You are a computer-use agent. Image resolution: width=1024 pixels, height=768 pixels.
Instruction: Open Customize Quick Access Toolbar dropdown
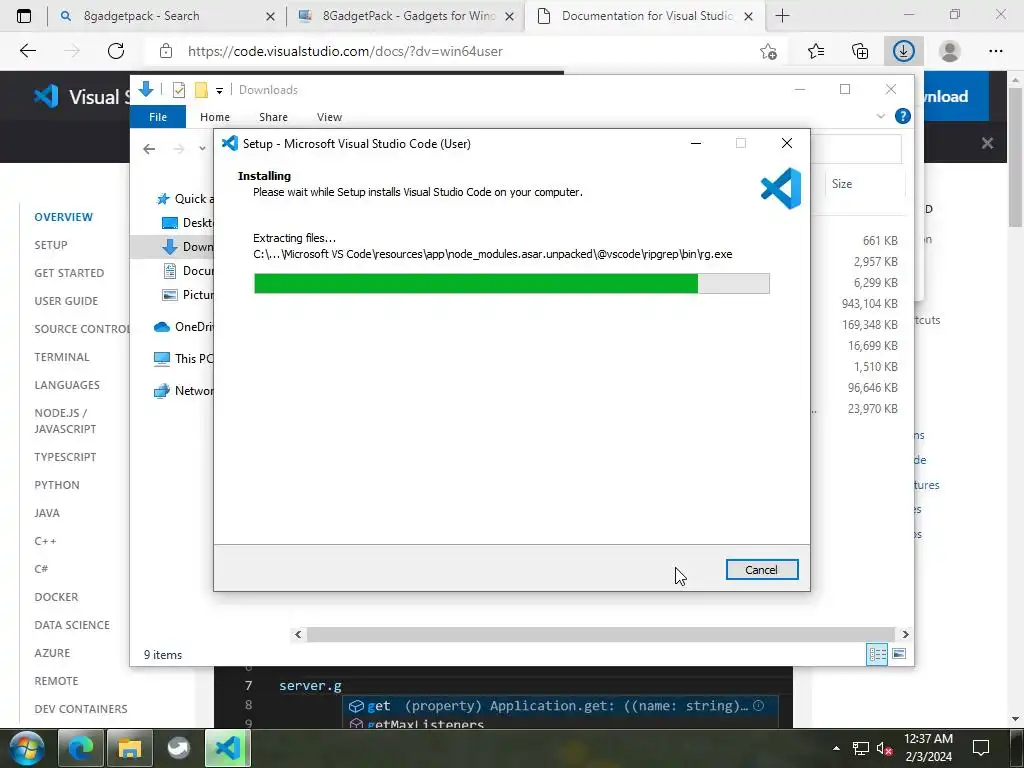coord(219,91)
